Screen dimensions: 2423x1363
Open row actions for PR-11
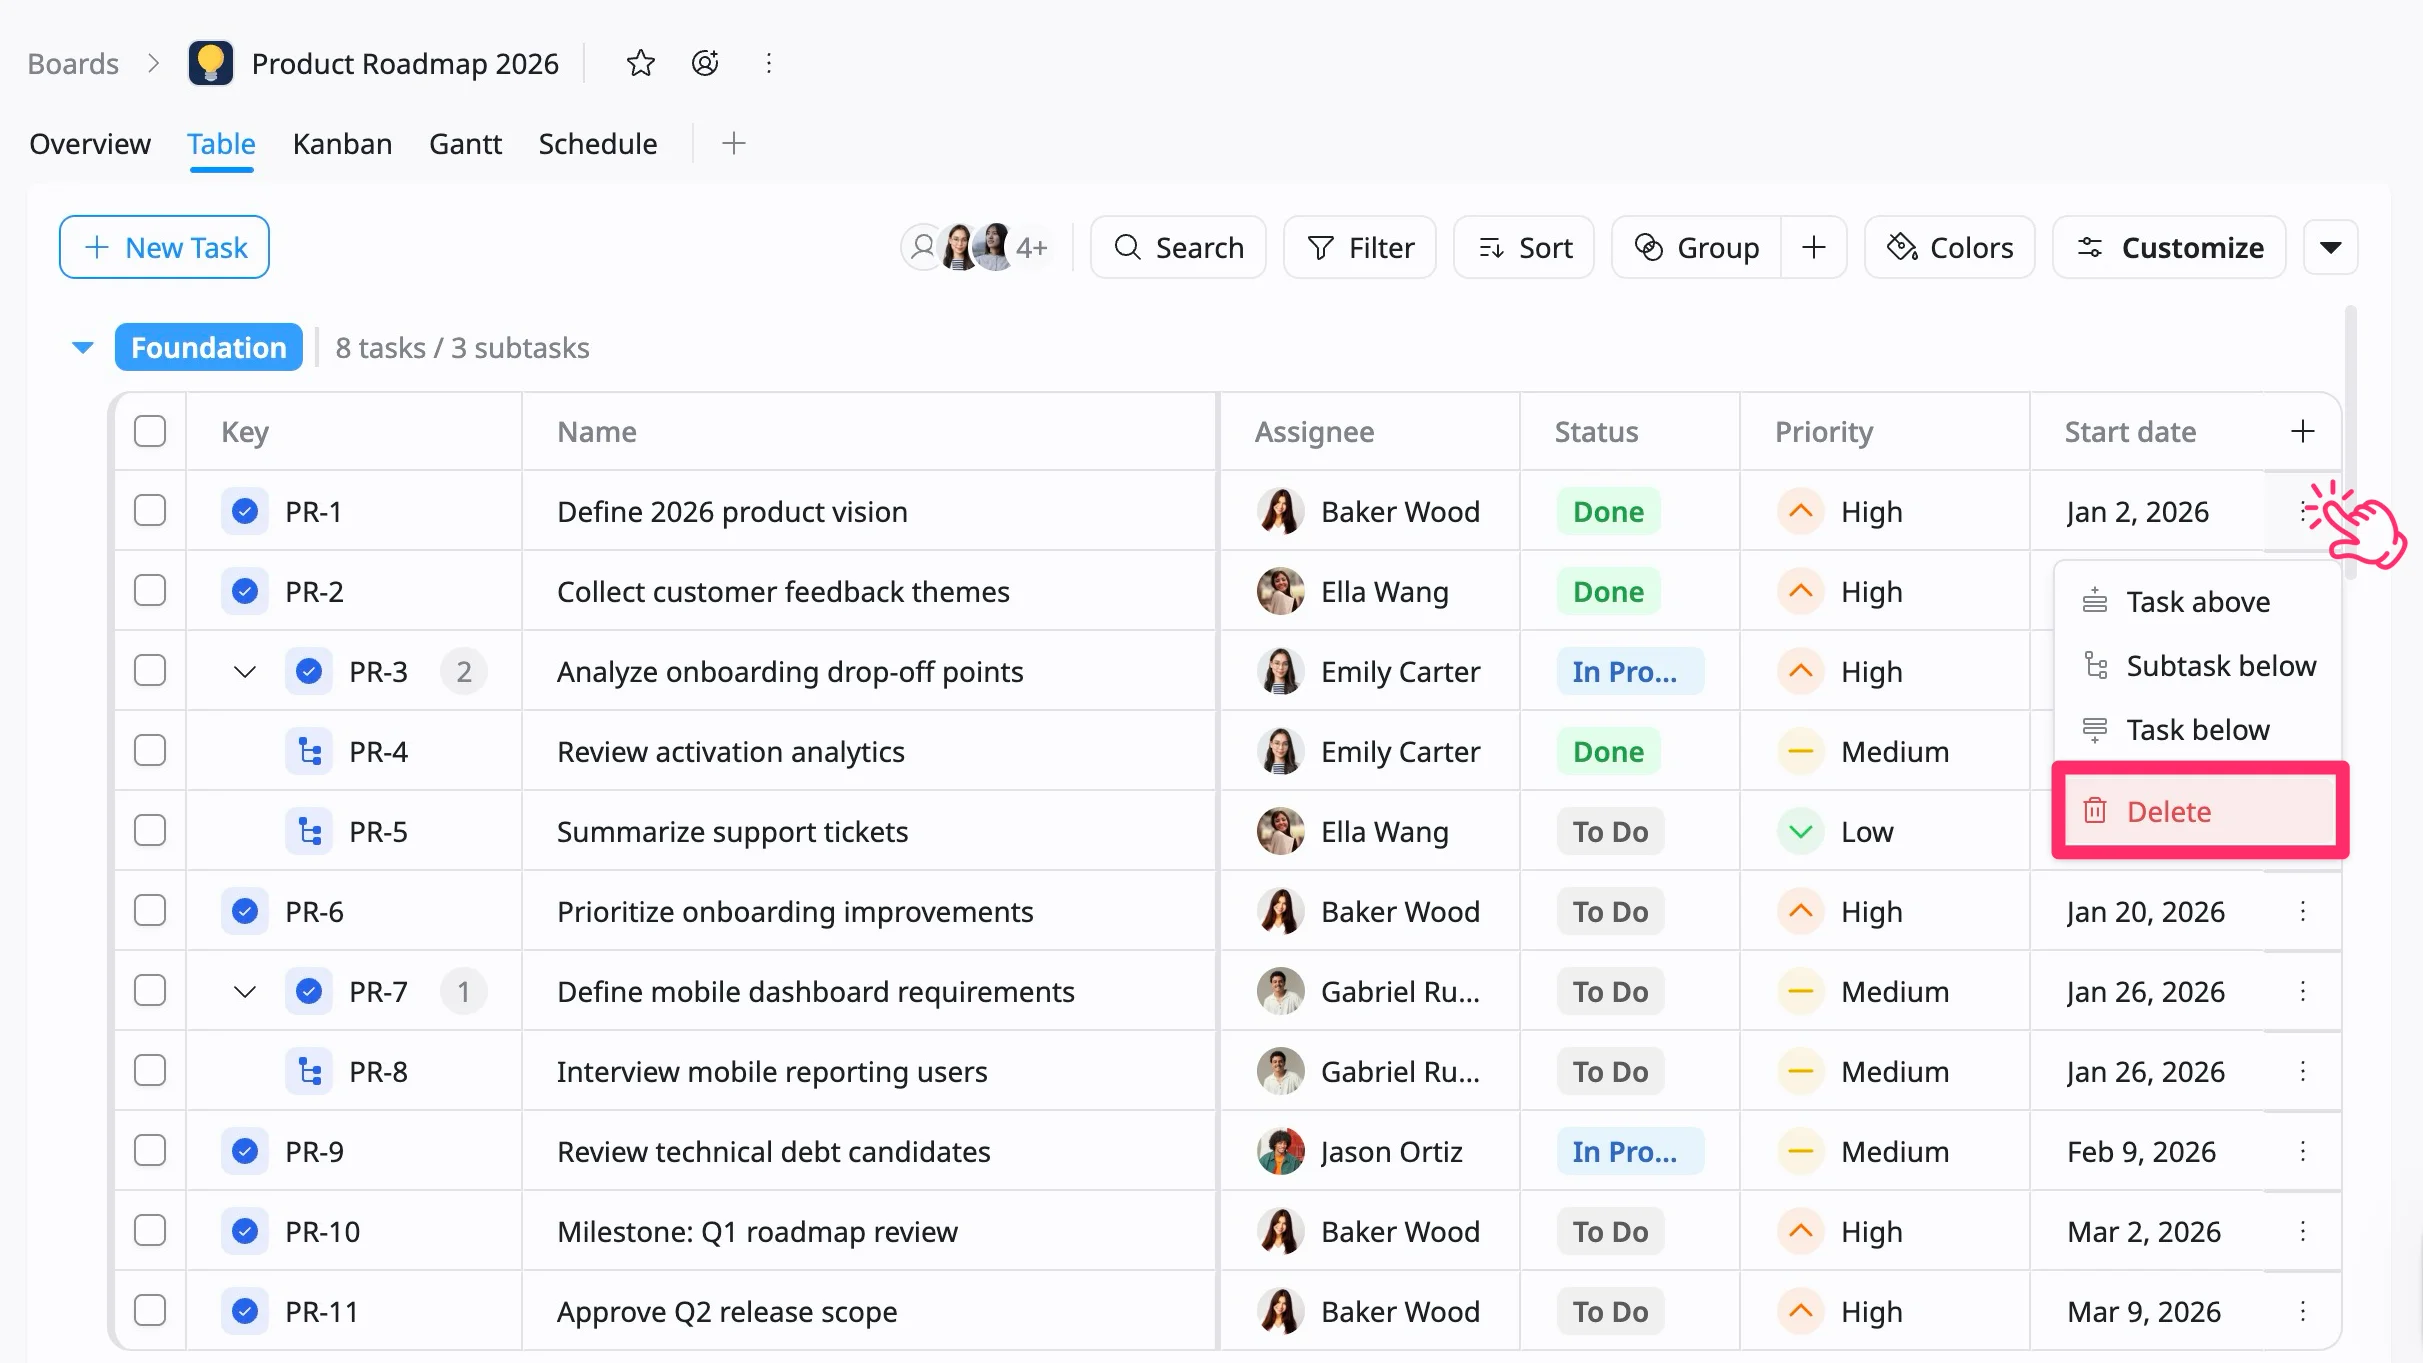[x=2302, y=1311]
